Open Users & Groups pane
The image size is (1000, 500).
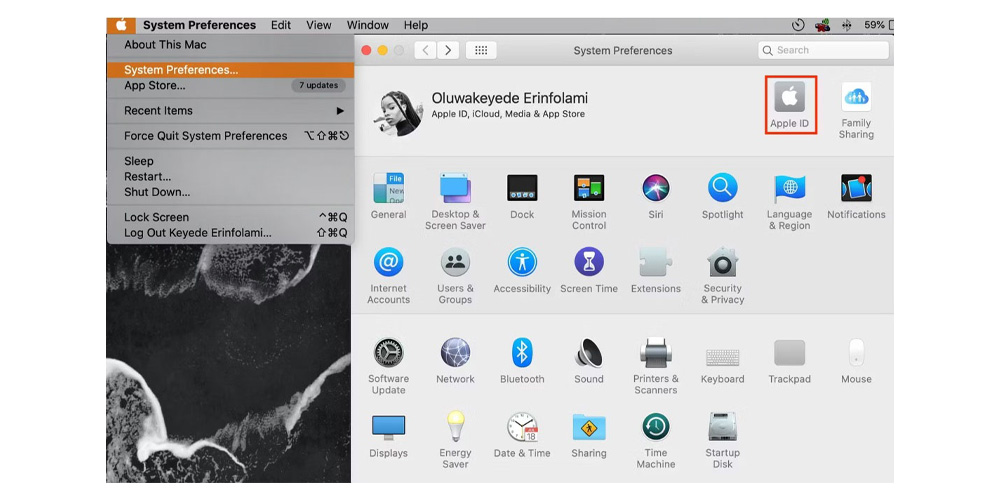(455, 276)
